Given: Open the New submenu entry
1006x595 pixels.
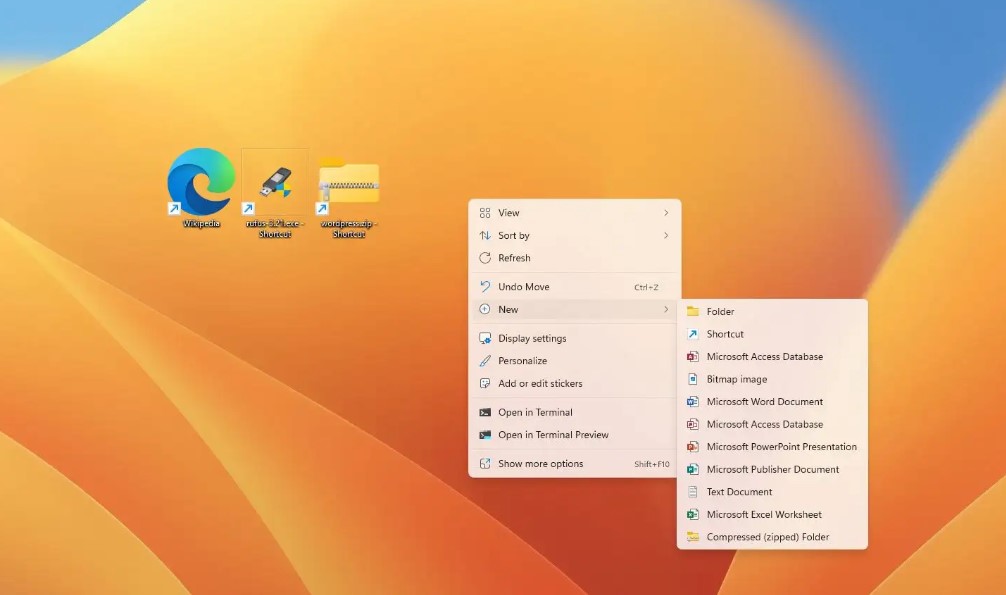Looking at the screenshot, I should 574,309.
